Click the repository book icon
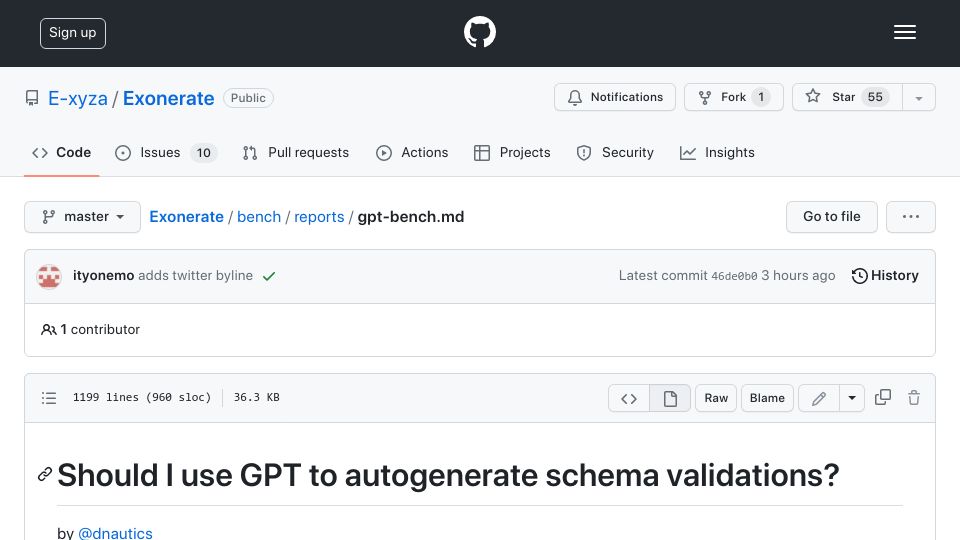960x540 pixels. (x=32, y=98)
